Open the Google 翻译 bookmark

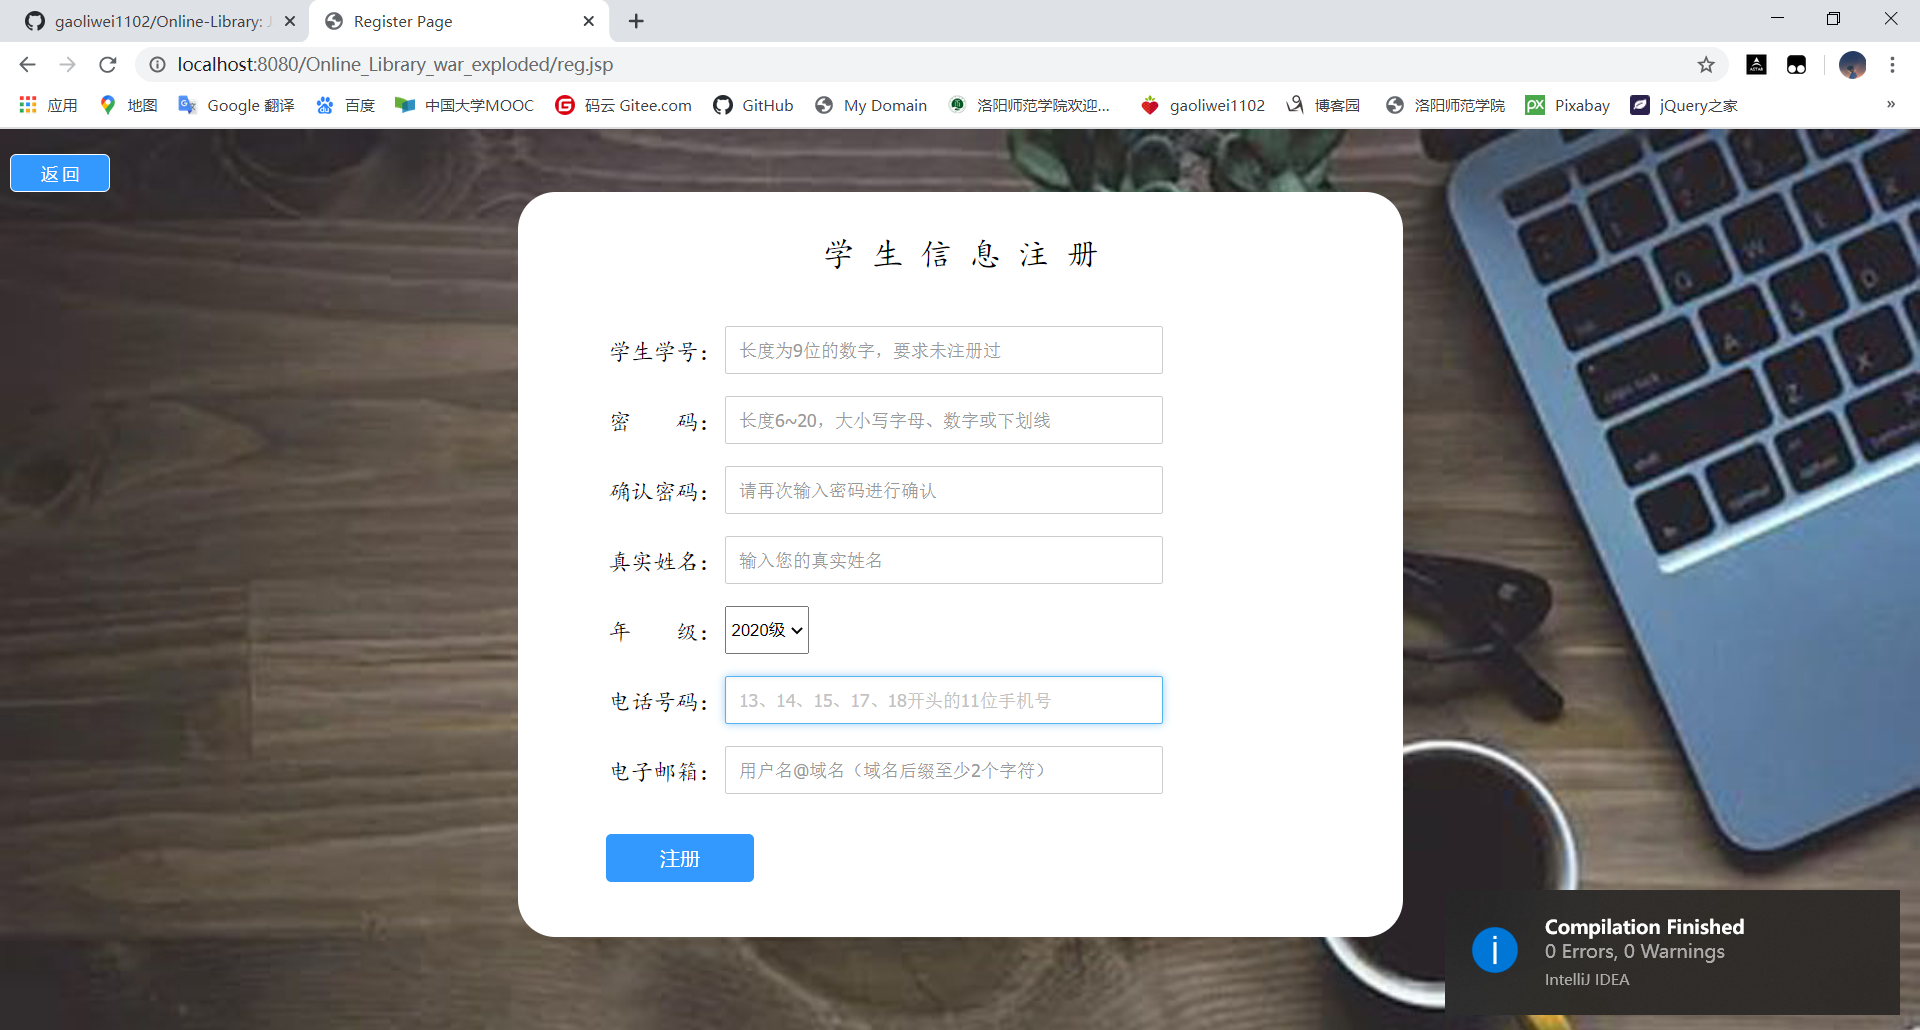coord(236,105)
